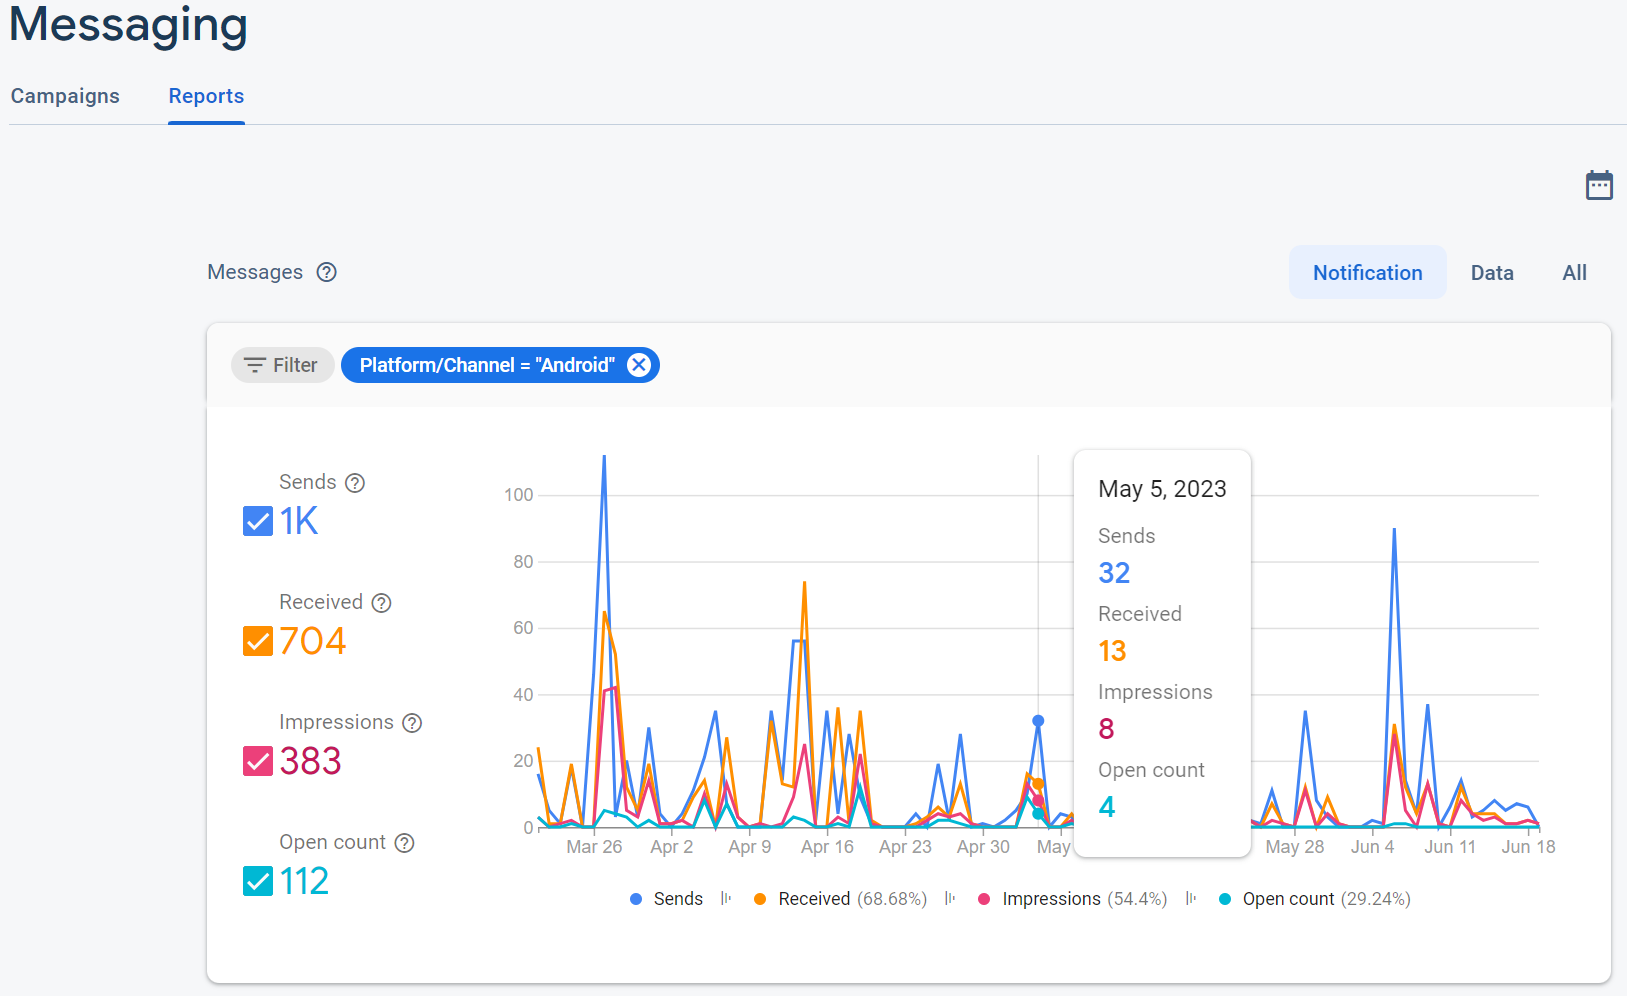Click the Platform/Channel Android filter chip

click(x=486, y=365)
